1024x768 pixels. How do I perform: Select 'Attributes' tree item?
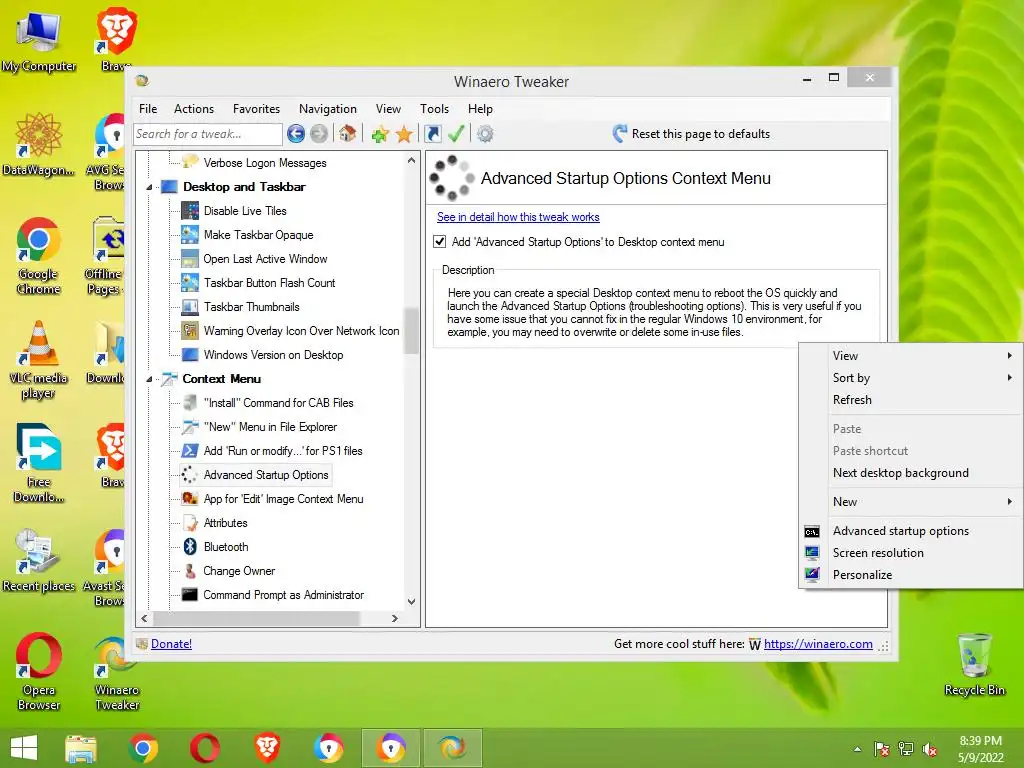click(x=225, y=523)
